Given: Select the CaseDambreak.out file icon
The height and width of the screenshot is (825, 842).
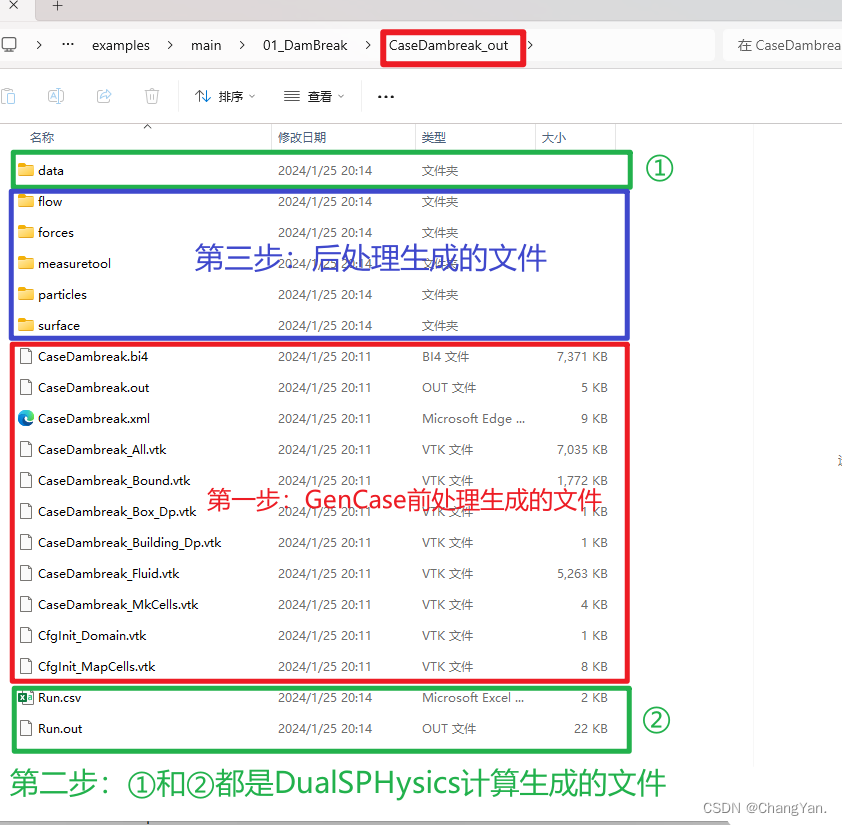Looking at the screenshot, I should pyautogui.click(x=26, y=387).
